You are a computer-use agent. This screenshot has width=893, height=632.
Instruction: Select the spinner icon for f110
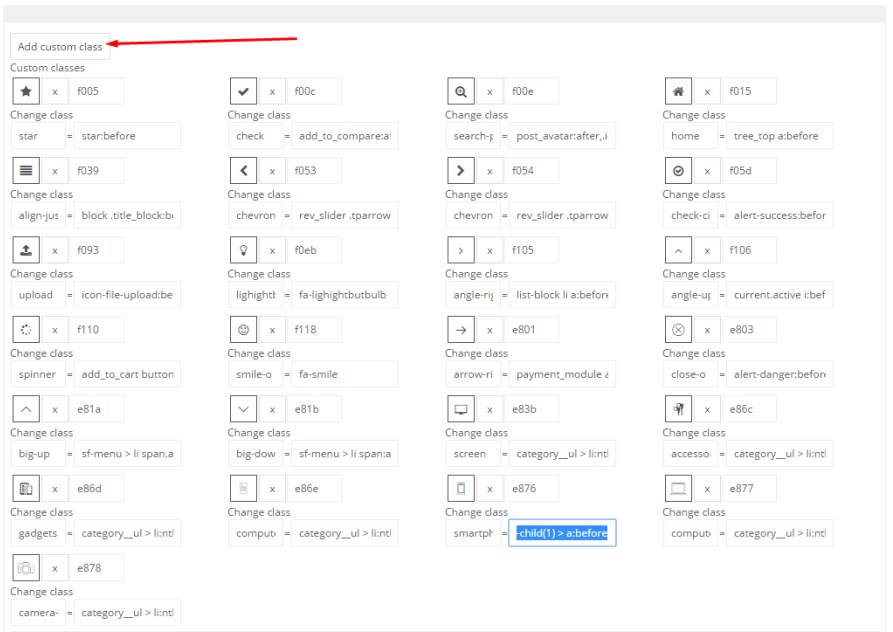click(26, 329)
